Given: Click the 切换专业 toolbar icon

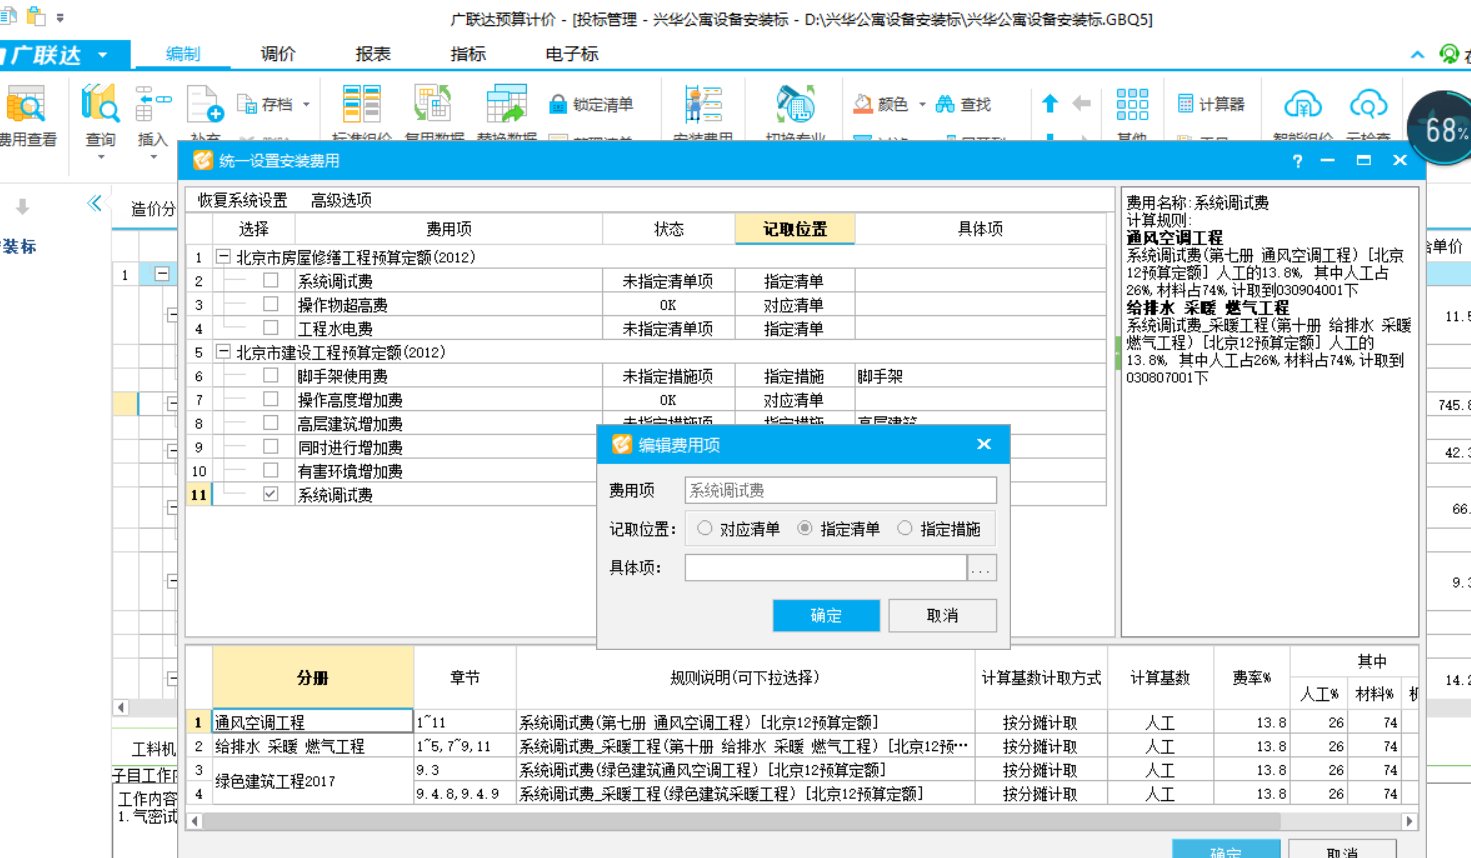Looking at the screenshot, I should (x=795, y=105).
